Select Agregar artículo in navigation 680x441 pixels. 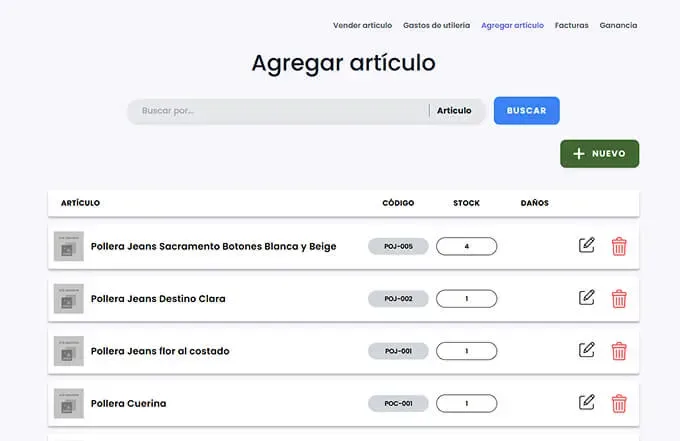pyautogui.click(x=512, y=25)
